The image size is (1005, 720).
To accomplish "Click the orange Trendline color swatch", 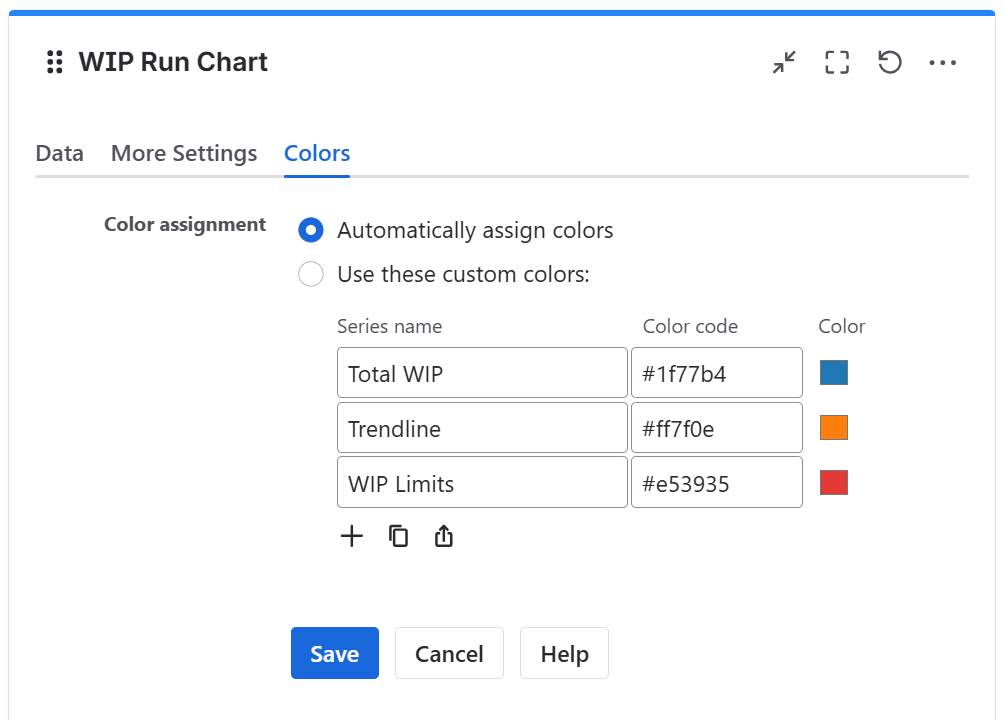I will point(833,427).
